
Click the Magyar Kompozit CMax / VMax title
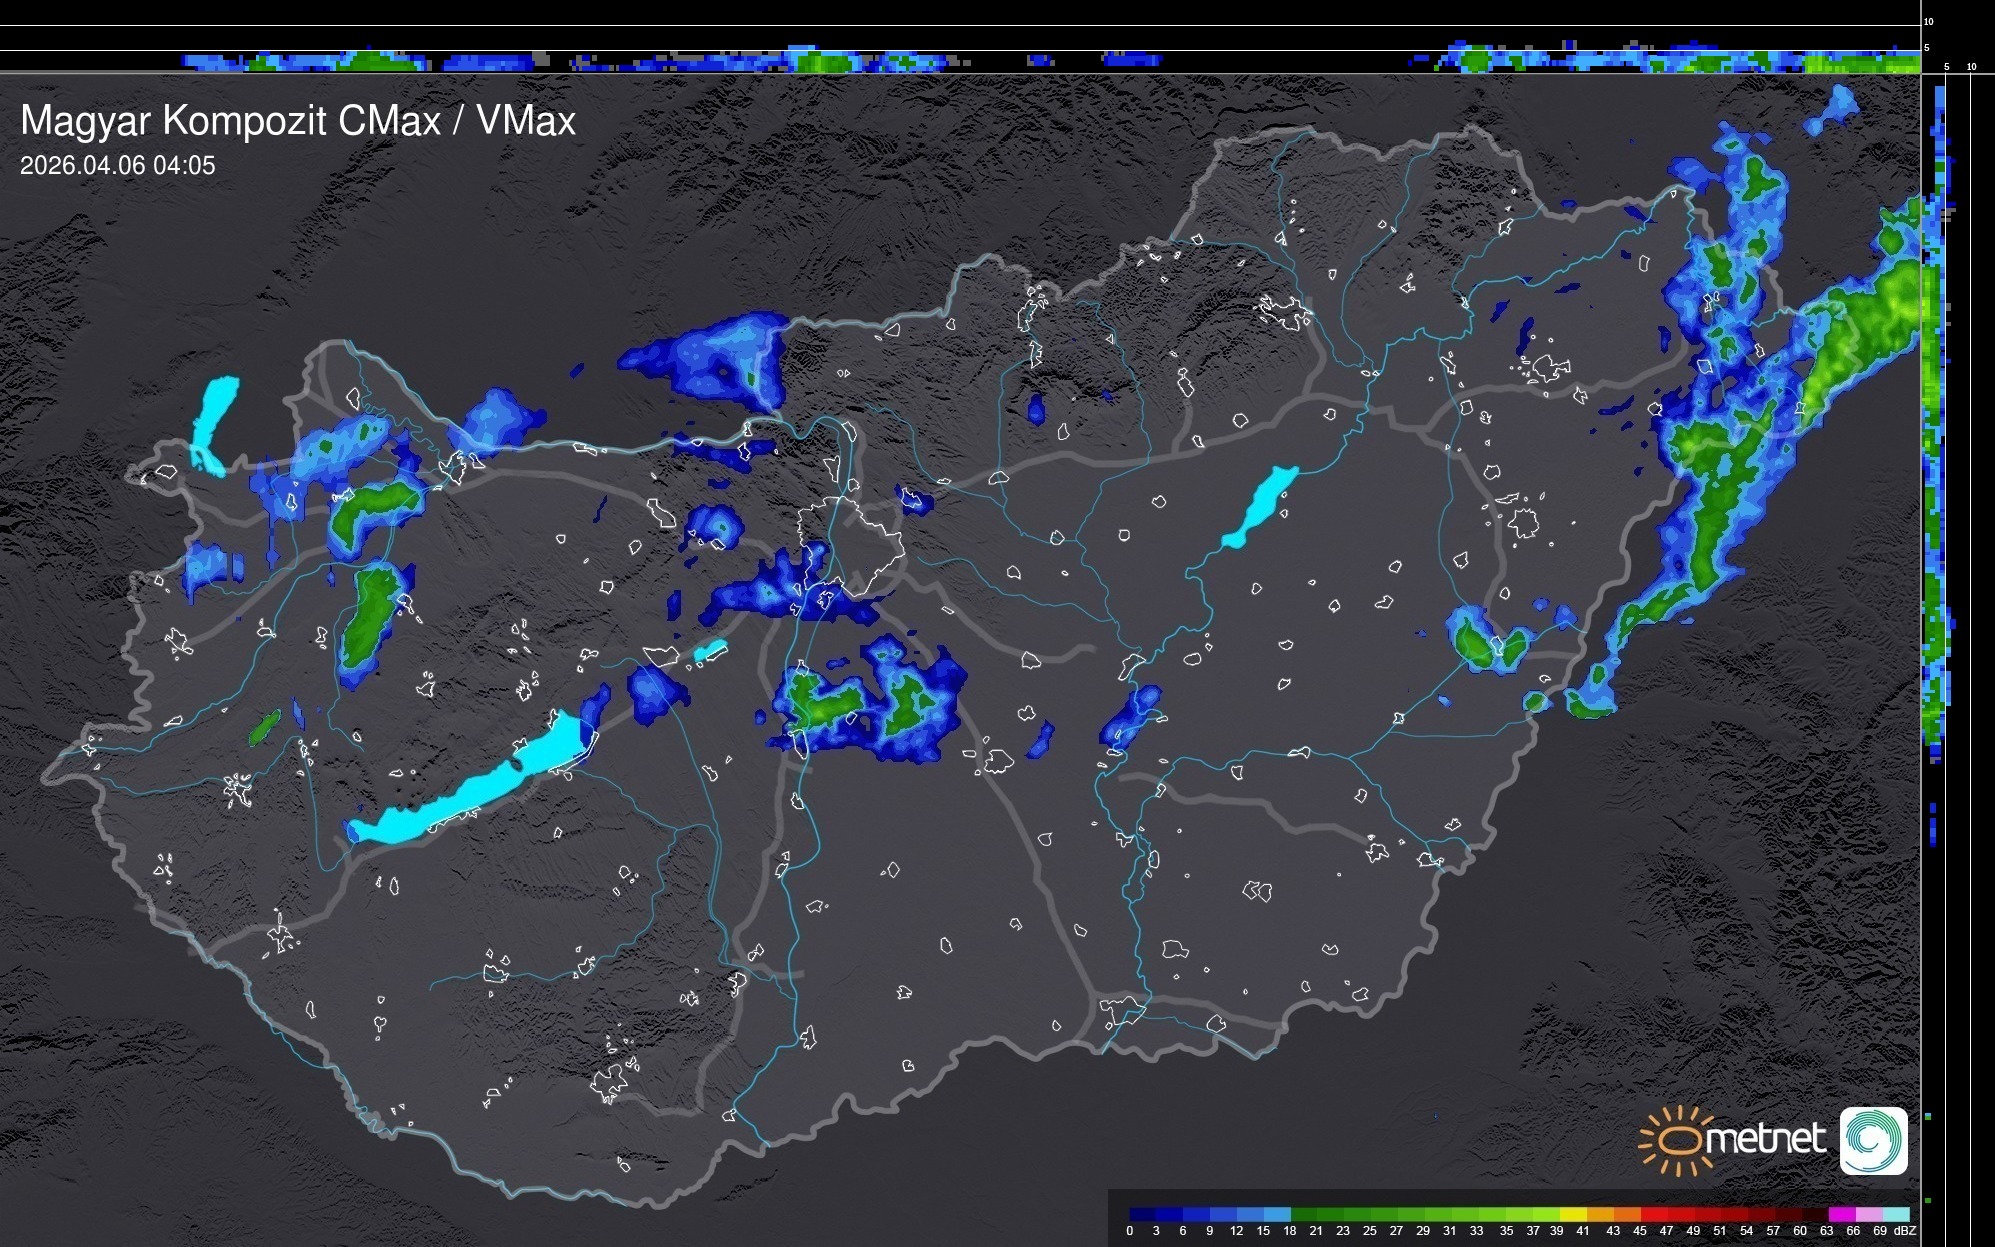298,121
